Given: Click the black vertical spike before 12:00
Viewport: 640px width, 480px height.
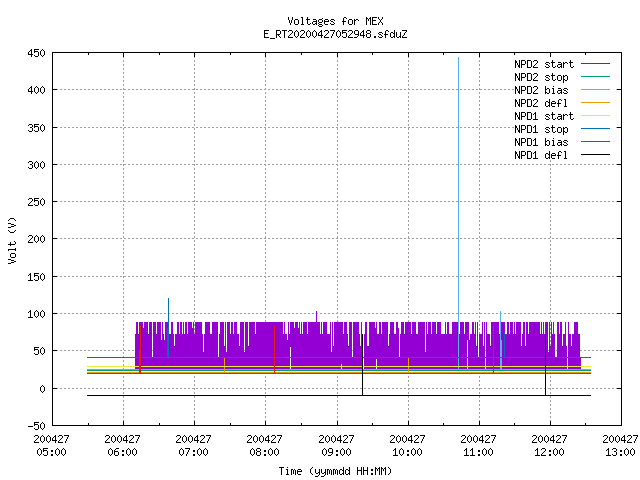Looking at the screenshot, I should 545,367.
